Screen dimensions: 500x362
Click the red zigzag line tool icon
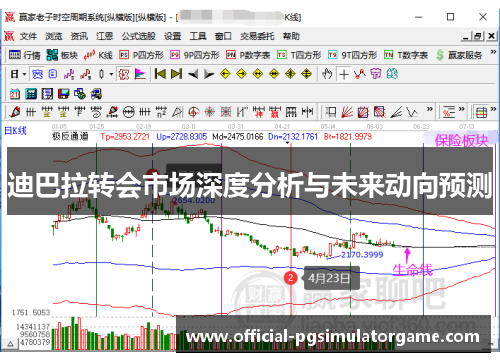click(360, 74)
